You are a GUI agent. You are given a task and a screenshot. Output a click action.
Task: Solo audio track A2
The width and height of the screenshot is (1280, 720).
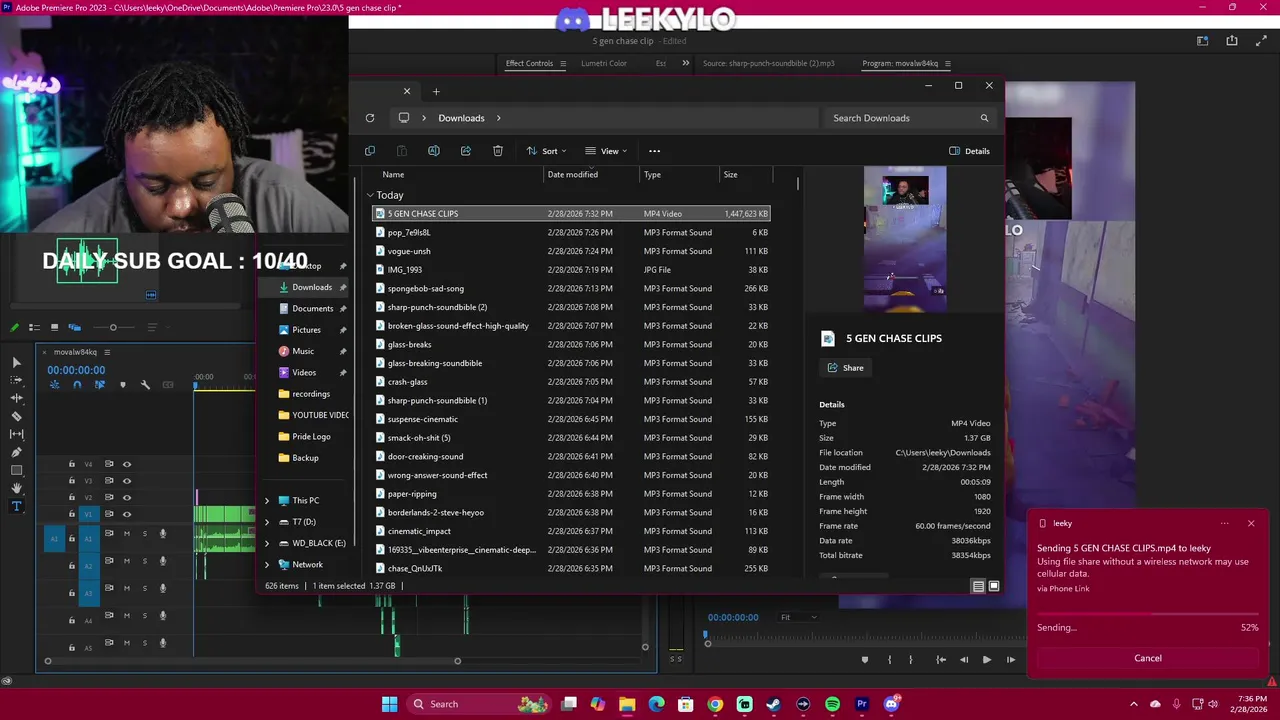pos(144,561)
